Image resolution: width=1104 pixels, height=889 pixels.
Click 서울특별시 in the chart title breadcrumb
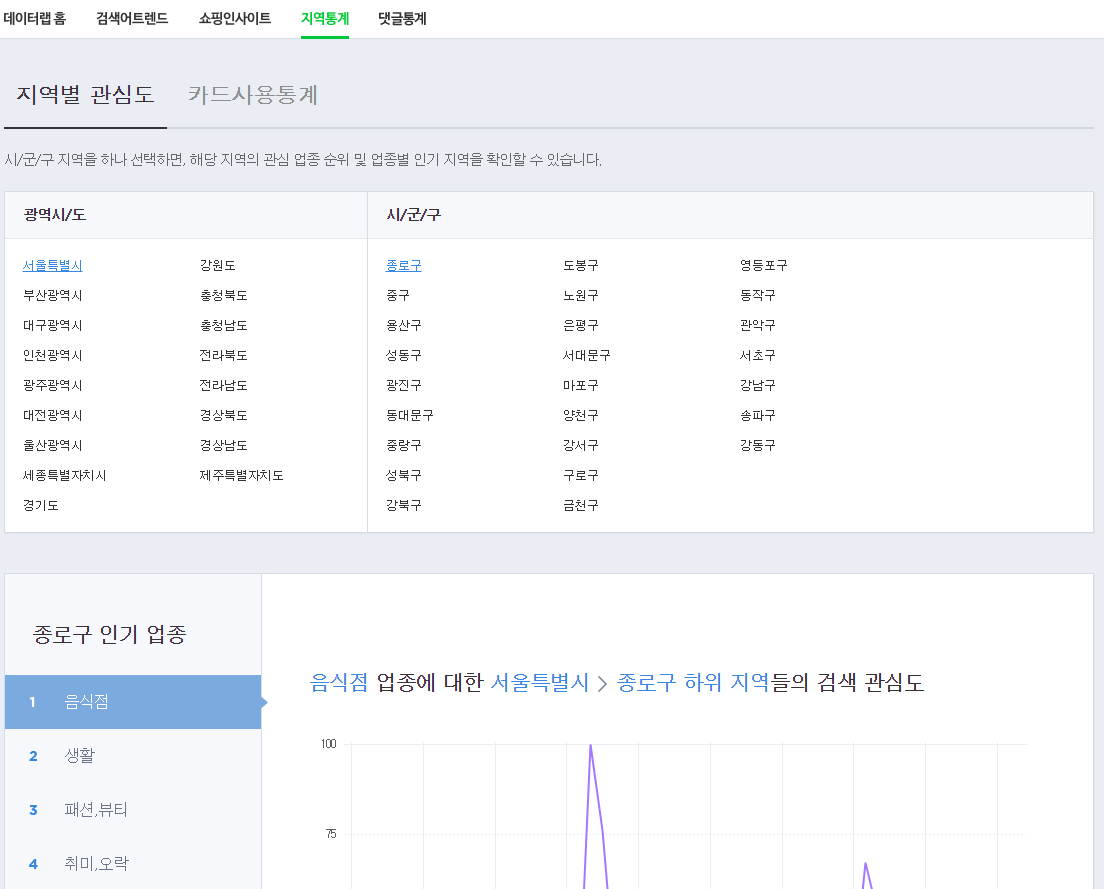539,682
